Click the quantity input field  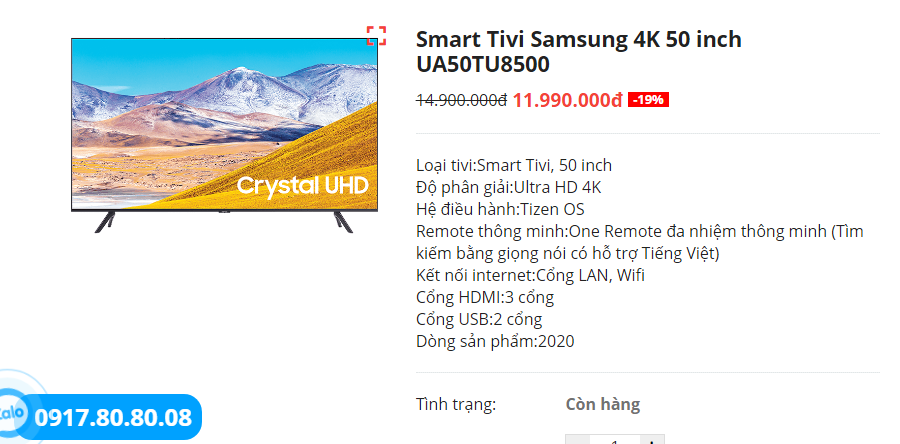(615, 441)
